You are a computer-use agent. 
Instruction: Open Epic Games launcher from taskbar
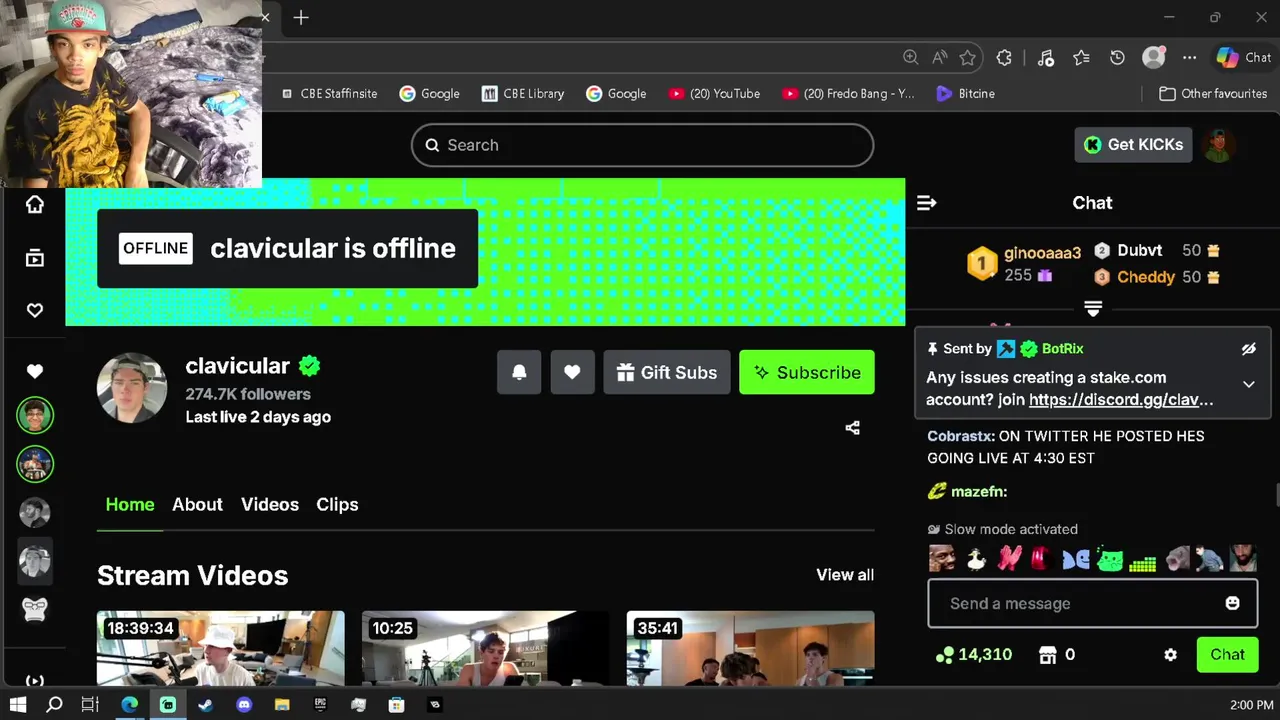tap(320, 705)
